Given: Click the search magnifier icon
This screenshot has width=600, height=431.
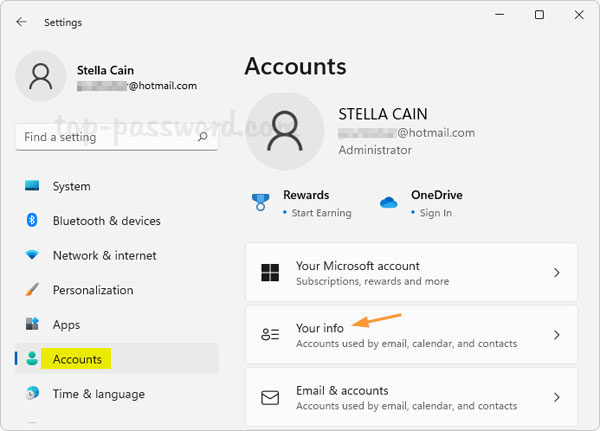Looking at the screenshot, I should pos(203,136).
